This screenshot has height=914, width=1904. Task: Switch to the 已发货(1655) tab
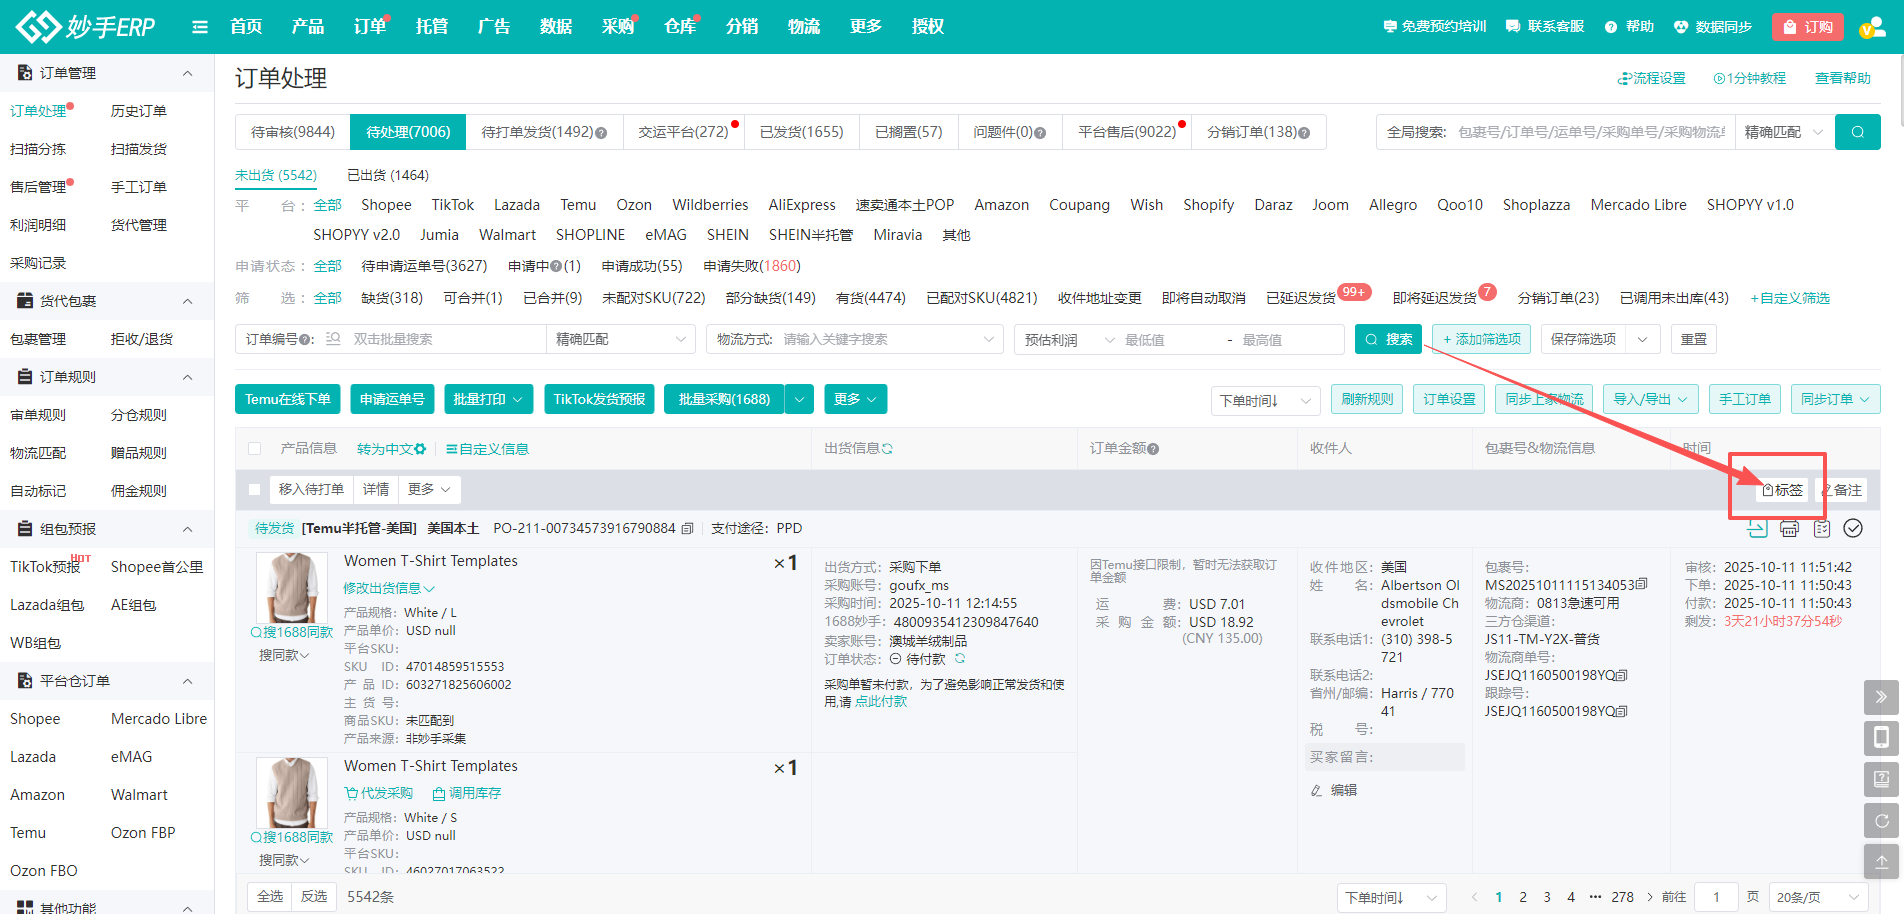(x=801, y=132)
